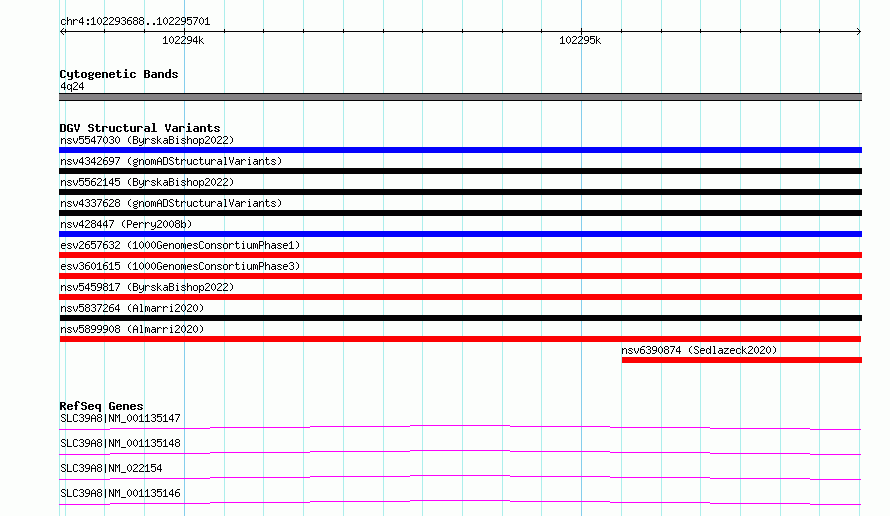Click the short red bar for nsv6390874
The image size is (890, 516).
click(742, 360)
